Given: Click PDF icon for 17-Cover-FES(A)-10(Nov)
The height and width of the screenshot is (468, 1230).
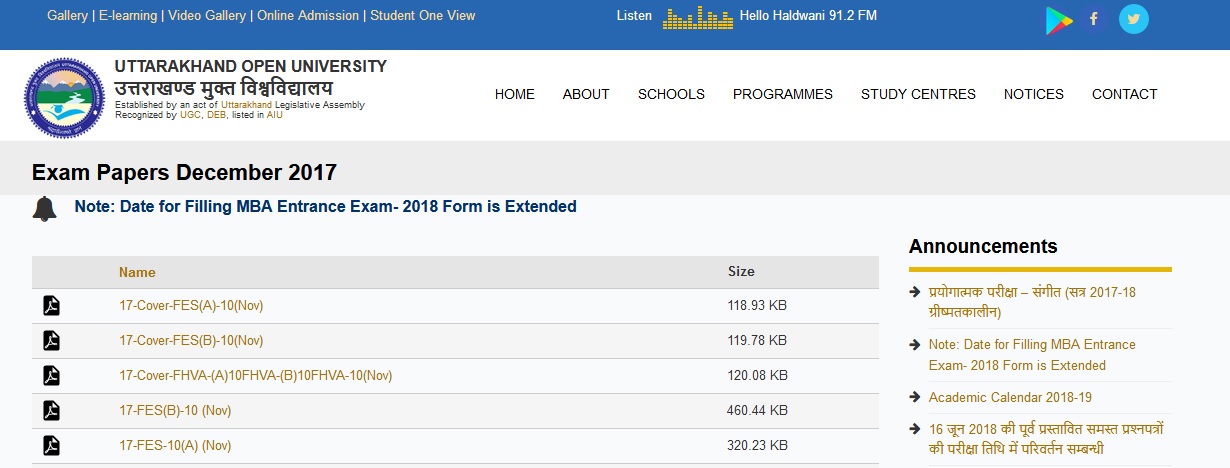Looking at the screenshot, I should (52, 306).
